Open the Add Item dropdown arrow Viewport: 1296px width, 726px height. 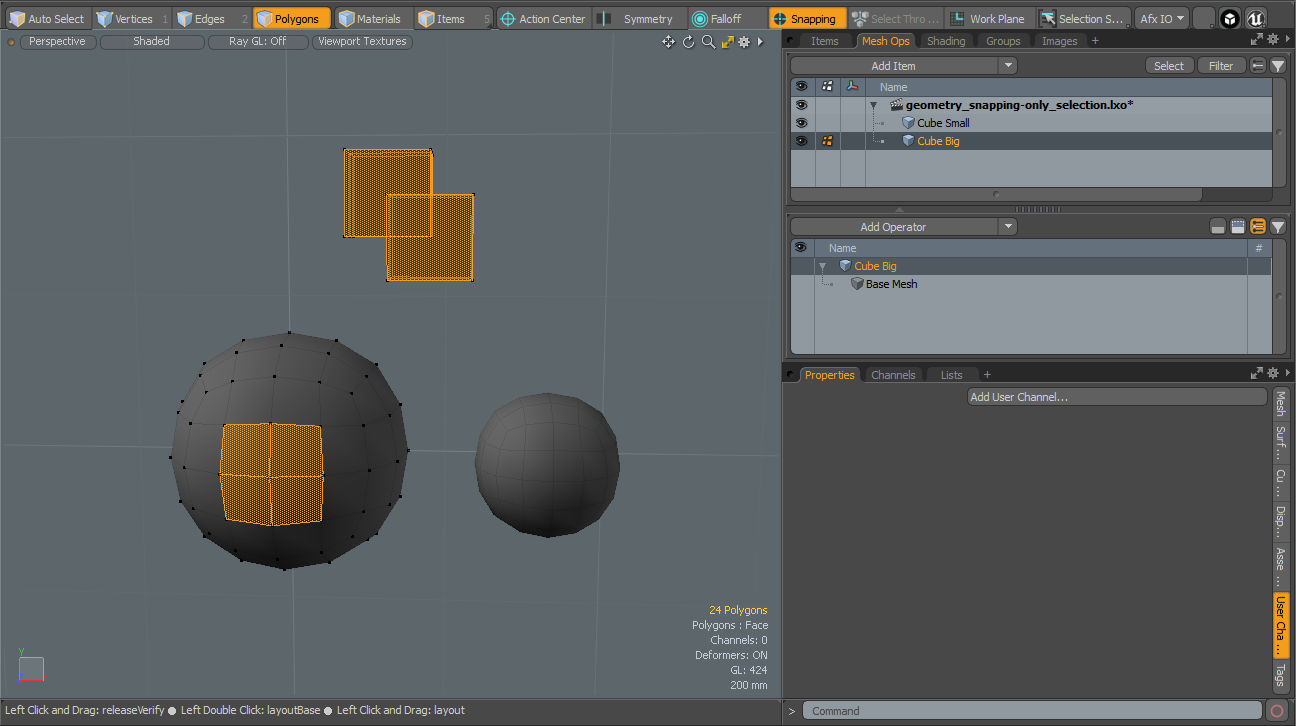[x=1008, y=66]
